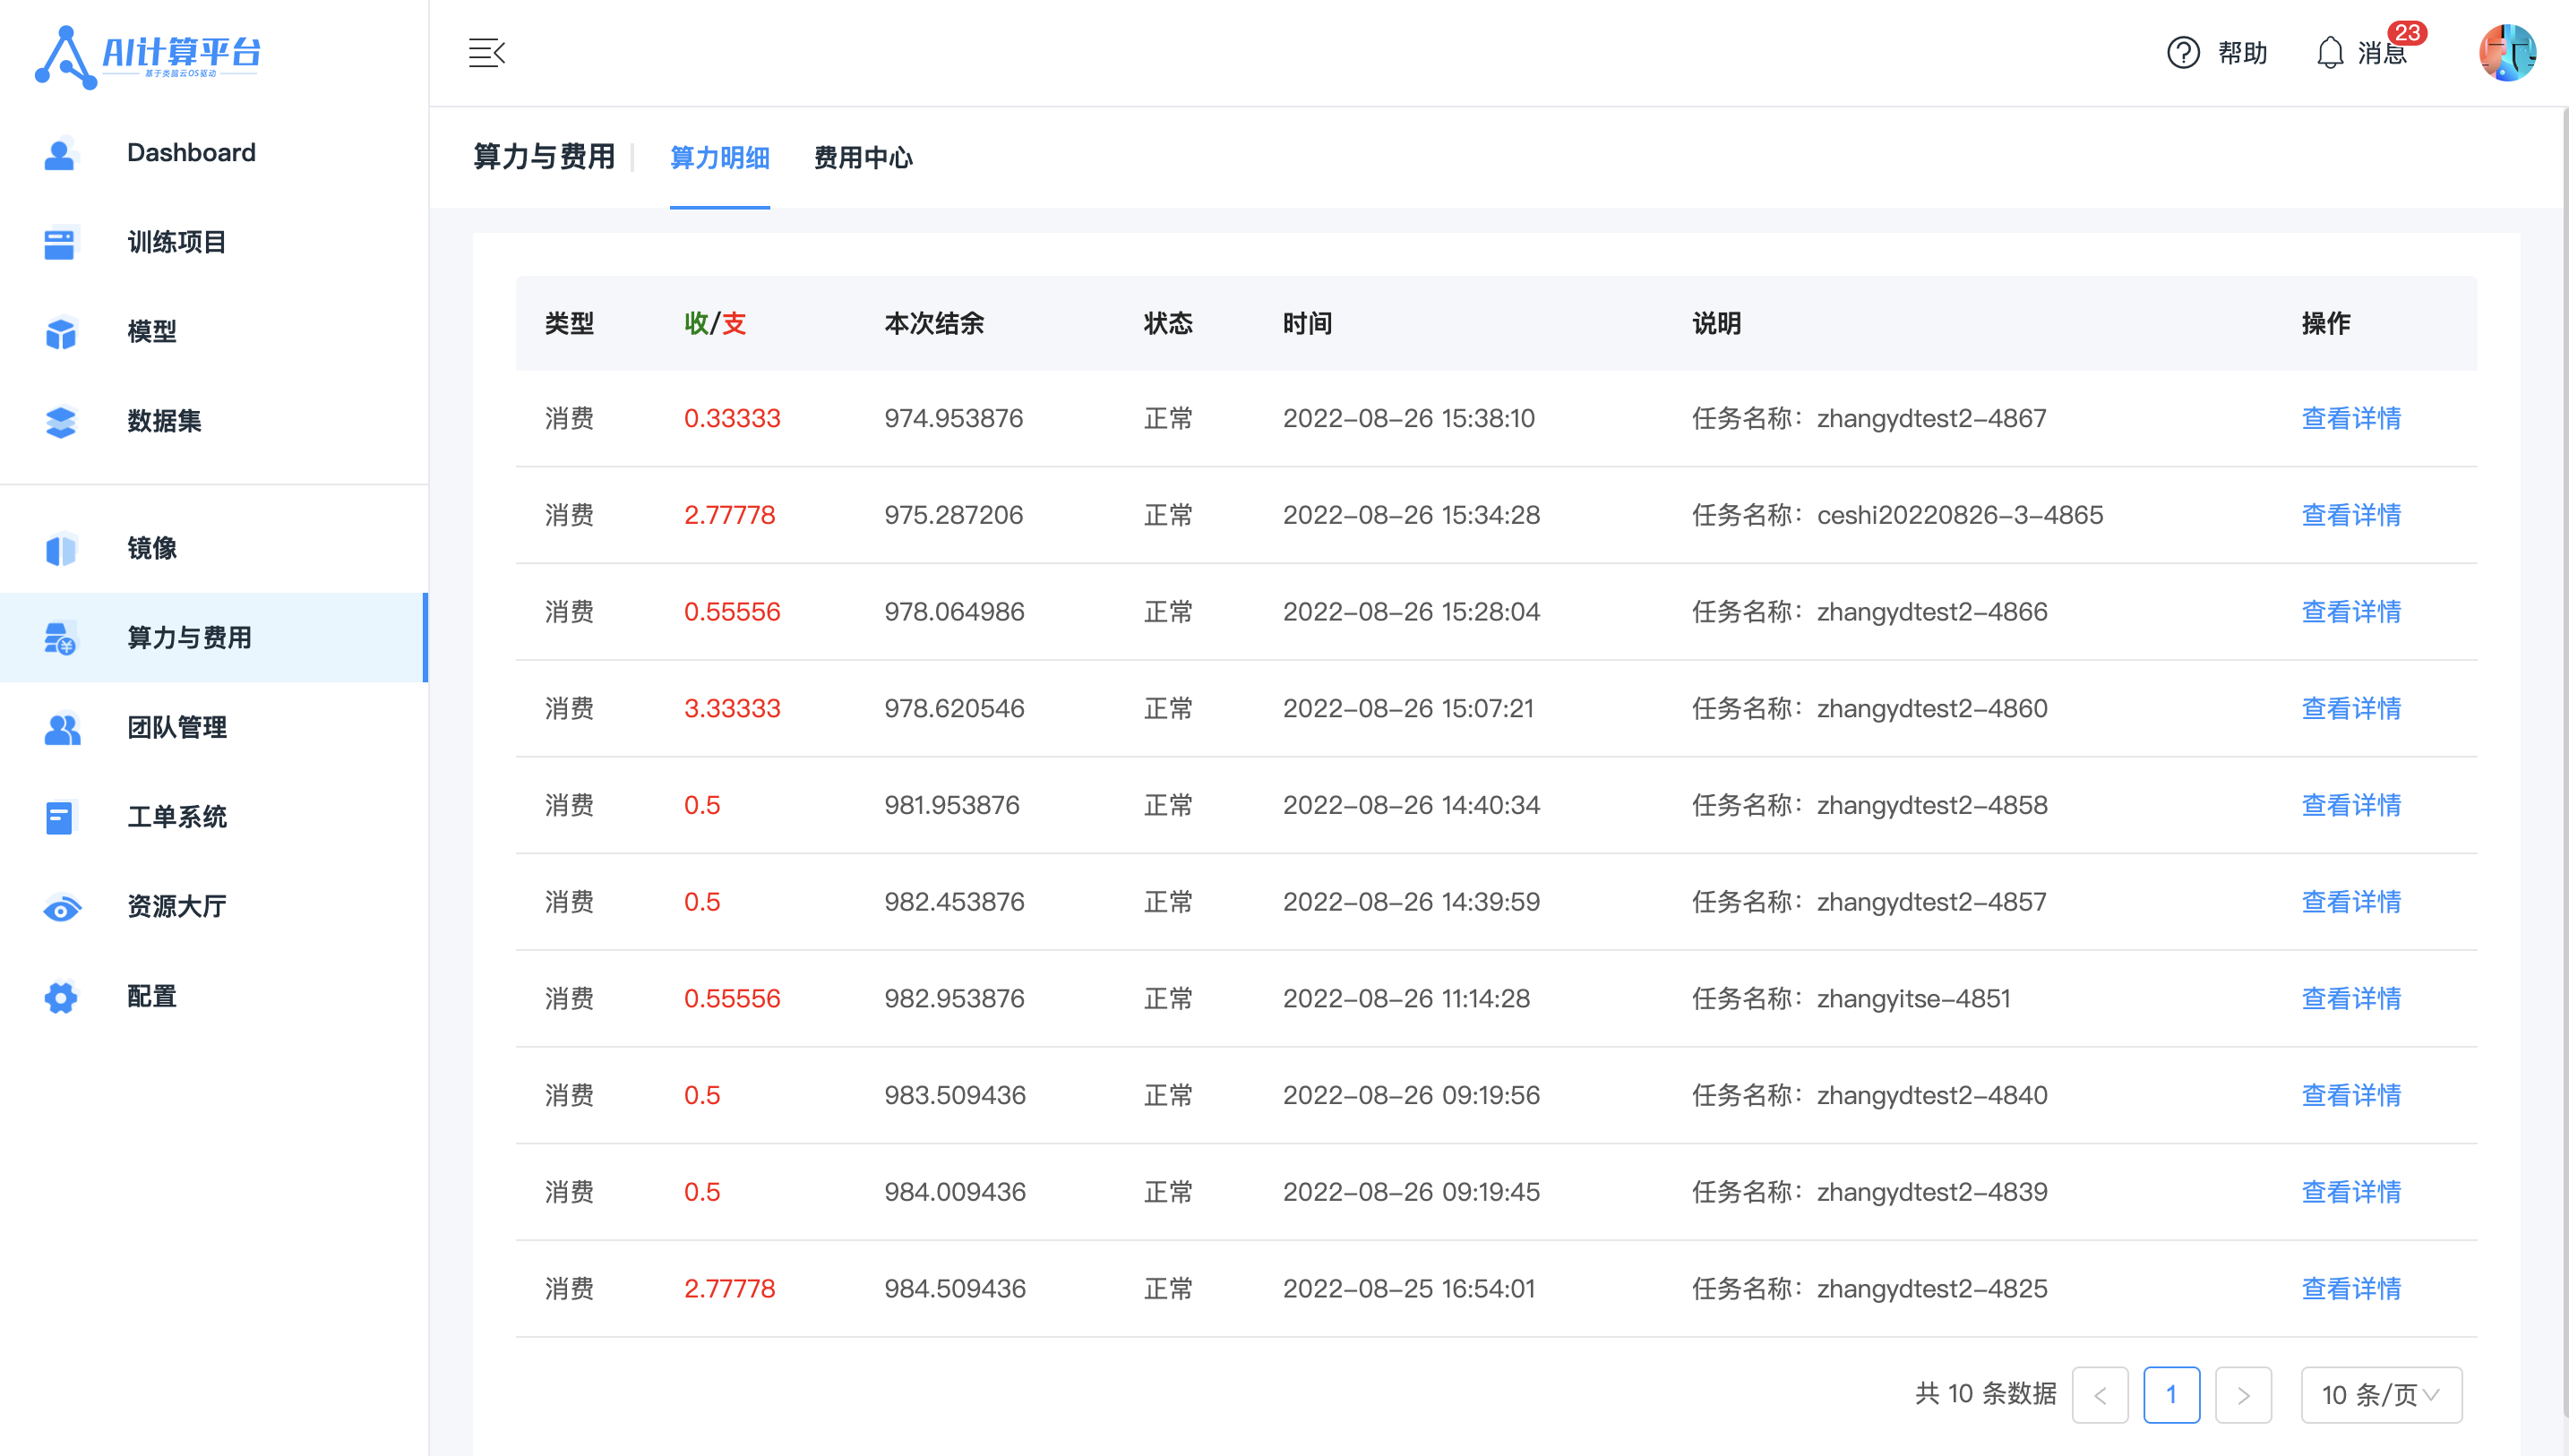Click the 镜像 sidebar icon
The image size is (2569, 1456).
click(60, 548)
